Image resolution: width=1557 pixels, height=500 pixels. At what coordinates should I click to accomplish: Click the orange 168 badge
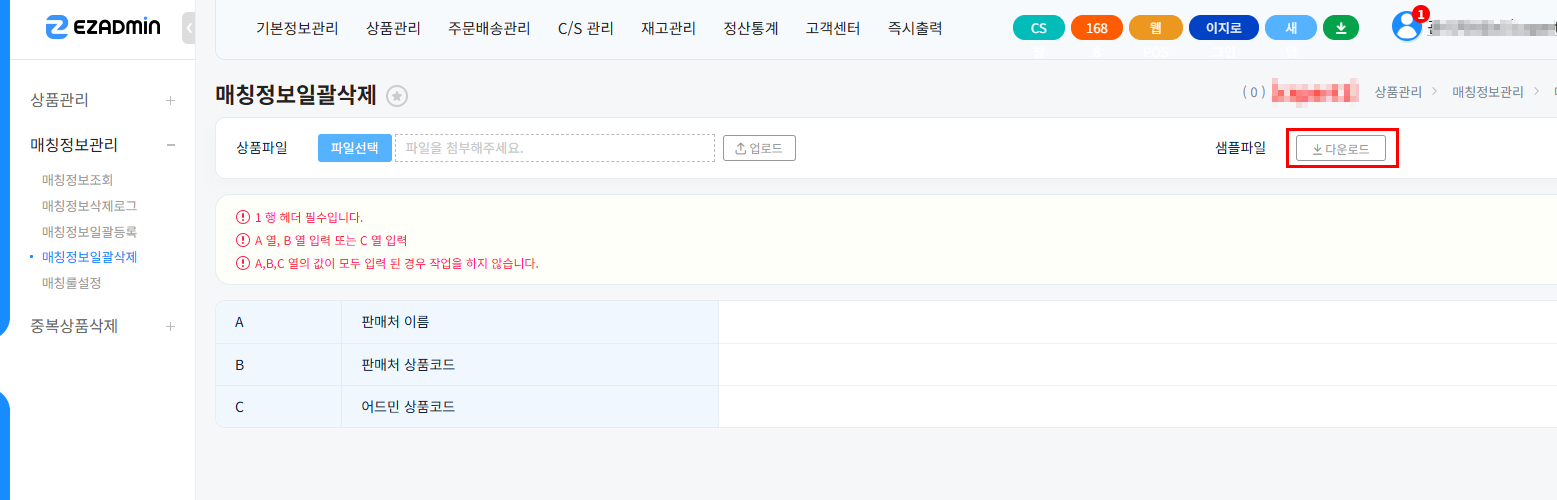point(1097,28)
